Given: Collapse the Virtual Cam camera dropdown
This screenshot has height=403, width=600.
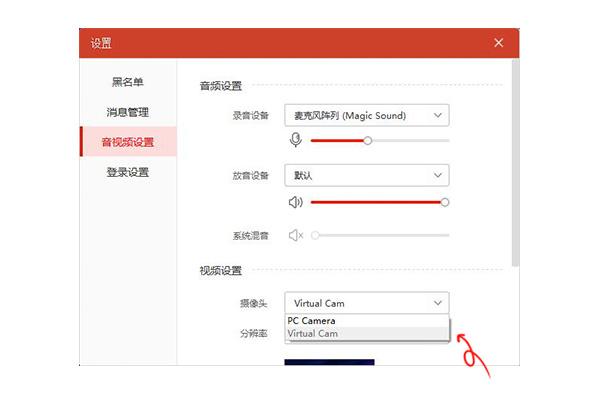Looking at the screenshot, I should click(367, 303).
